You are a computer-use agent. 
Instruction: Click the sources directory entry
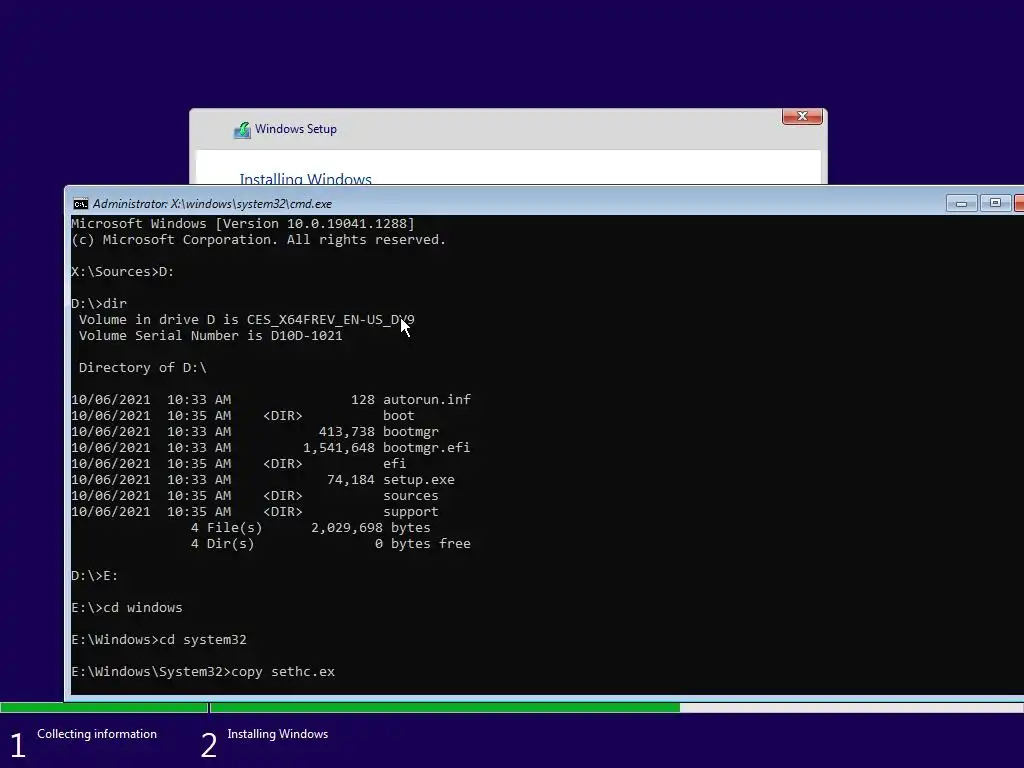point(255,496)
